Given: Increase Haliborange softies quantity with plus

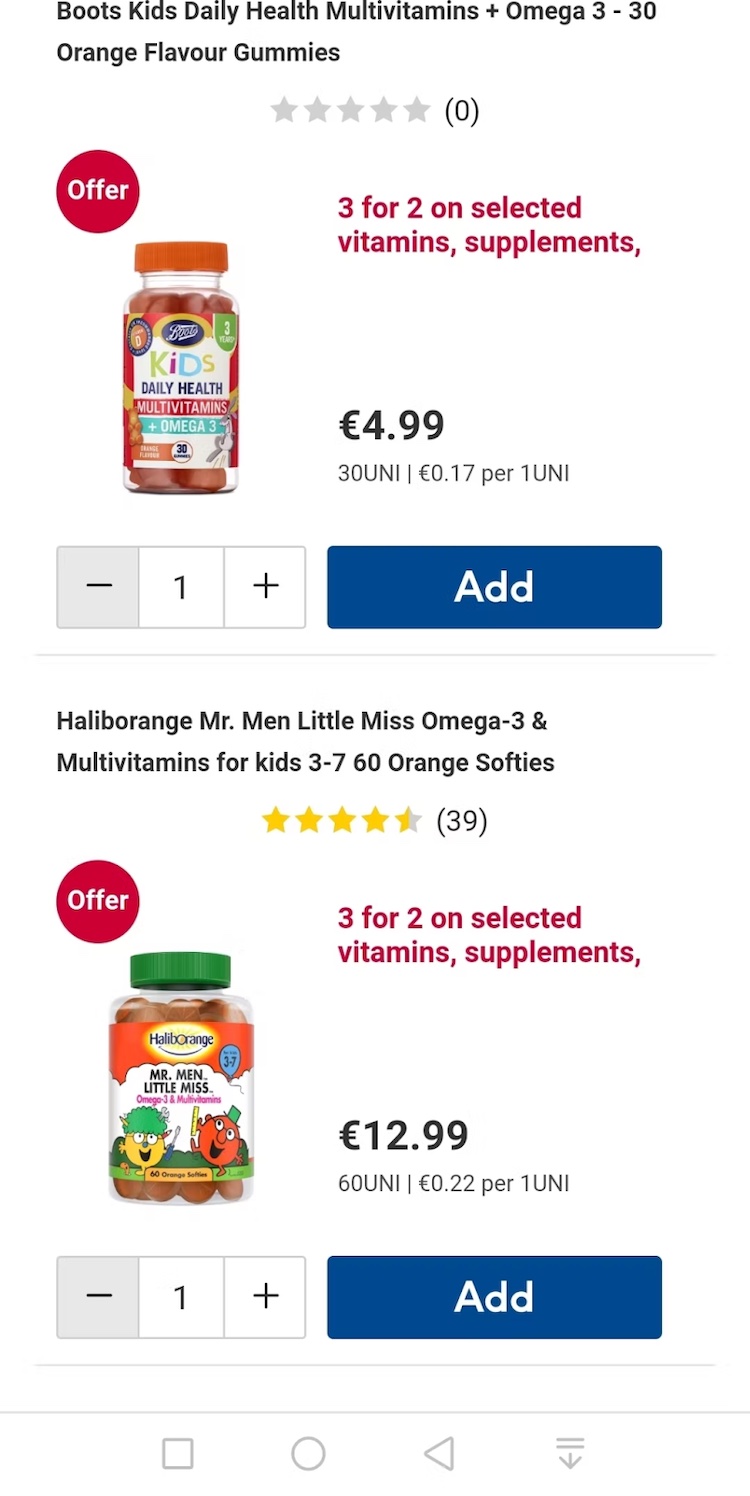Looking at the screenshot, I should (265, 1297).
